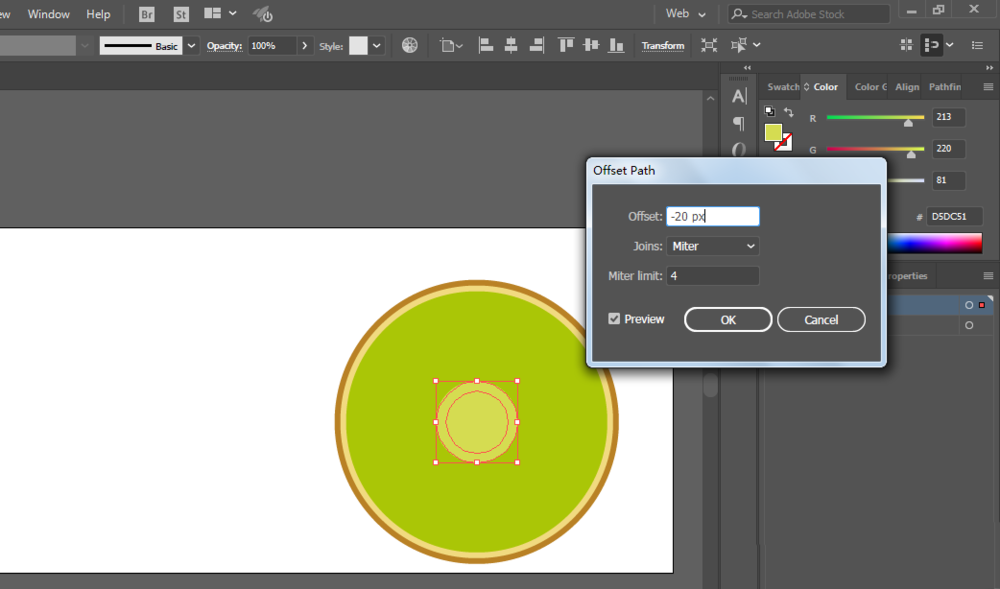This screenshot has width=1000, height=589.
Task: Click the yellow-green fill color swatch
Action: (773, 132)
